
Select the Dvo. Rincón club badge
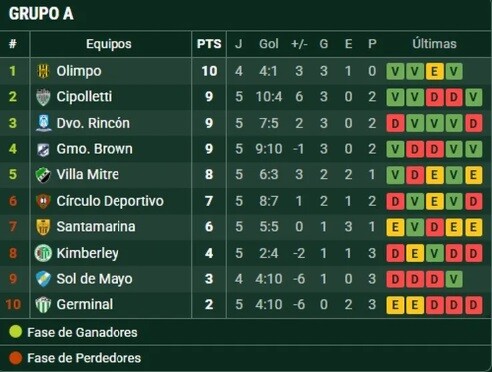click(43, 123)
